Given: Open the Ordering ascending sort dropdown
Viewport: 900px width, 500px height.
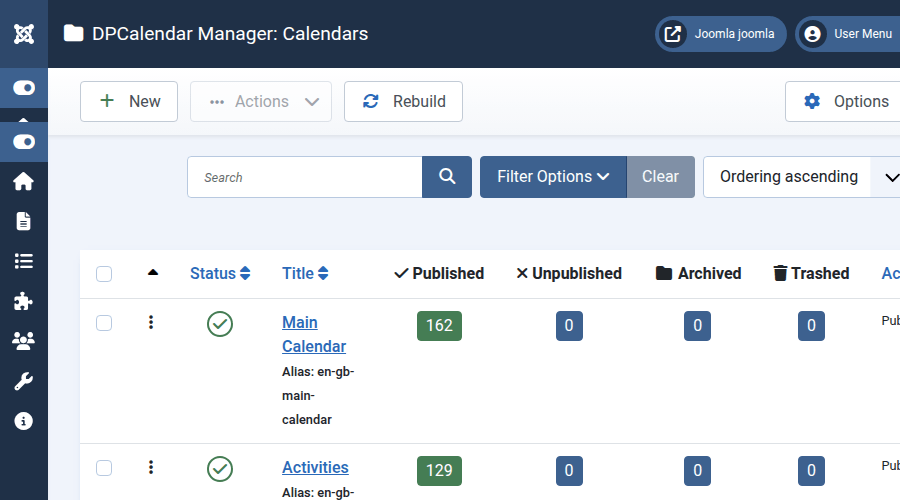Looking at the screenshot, I should tap(800, 177).
